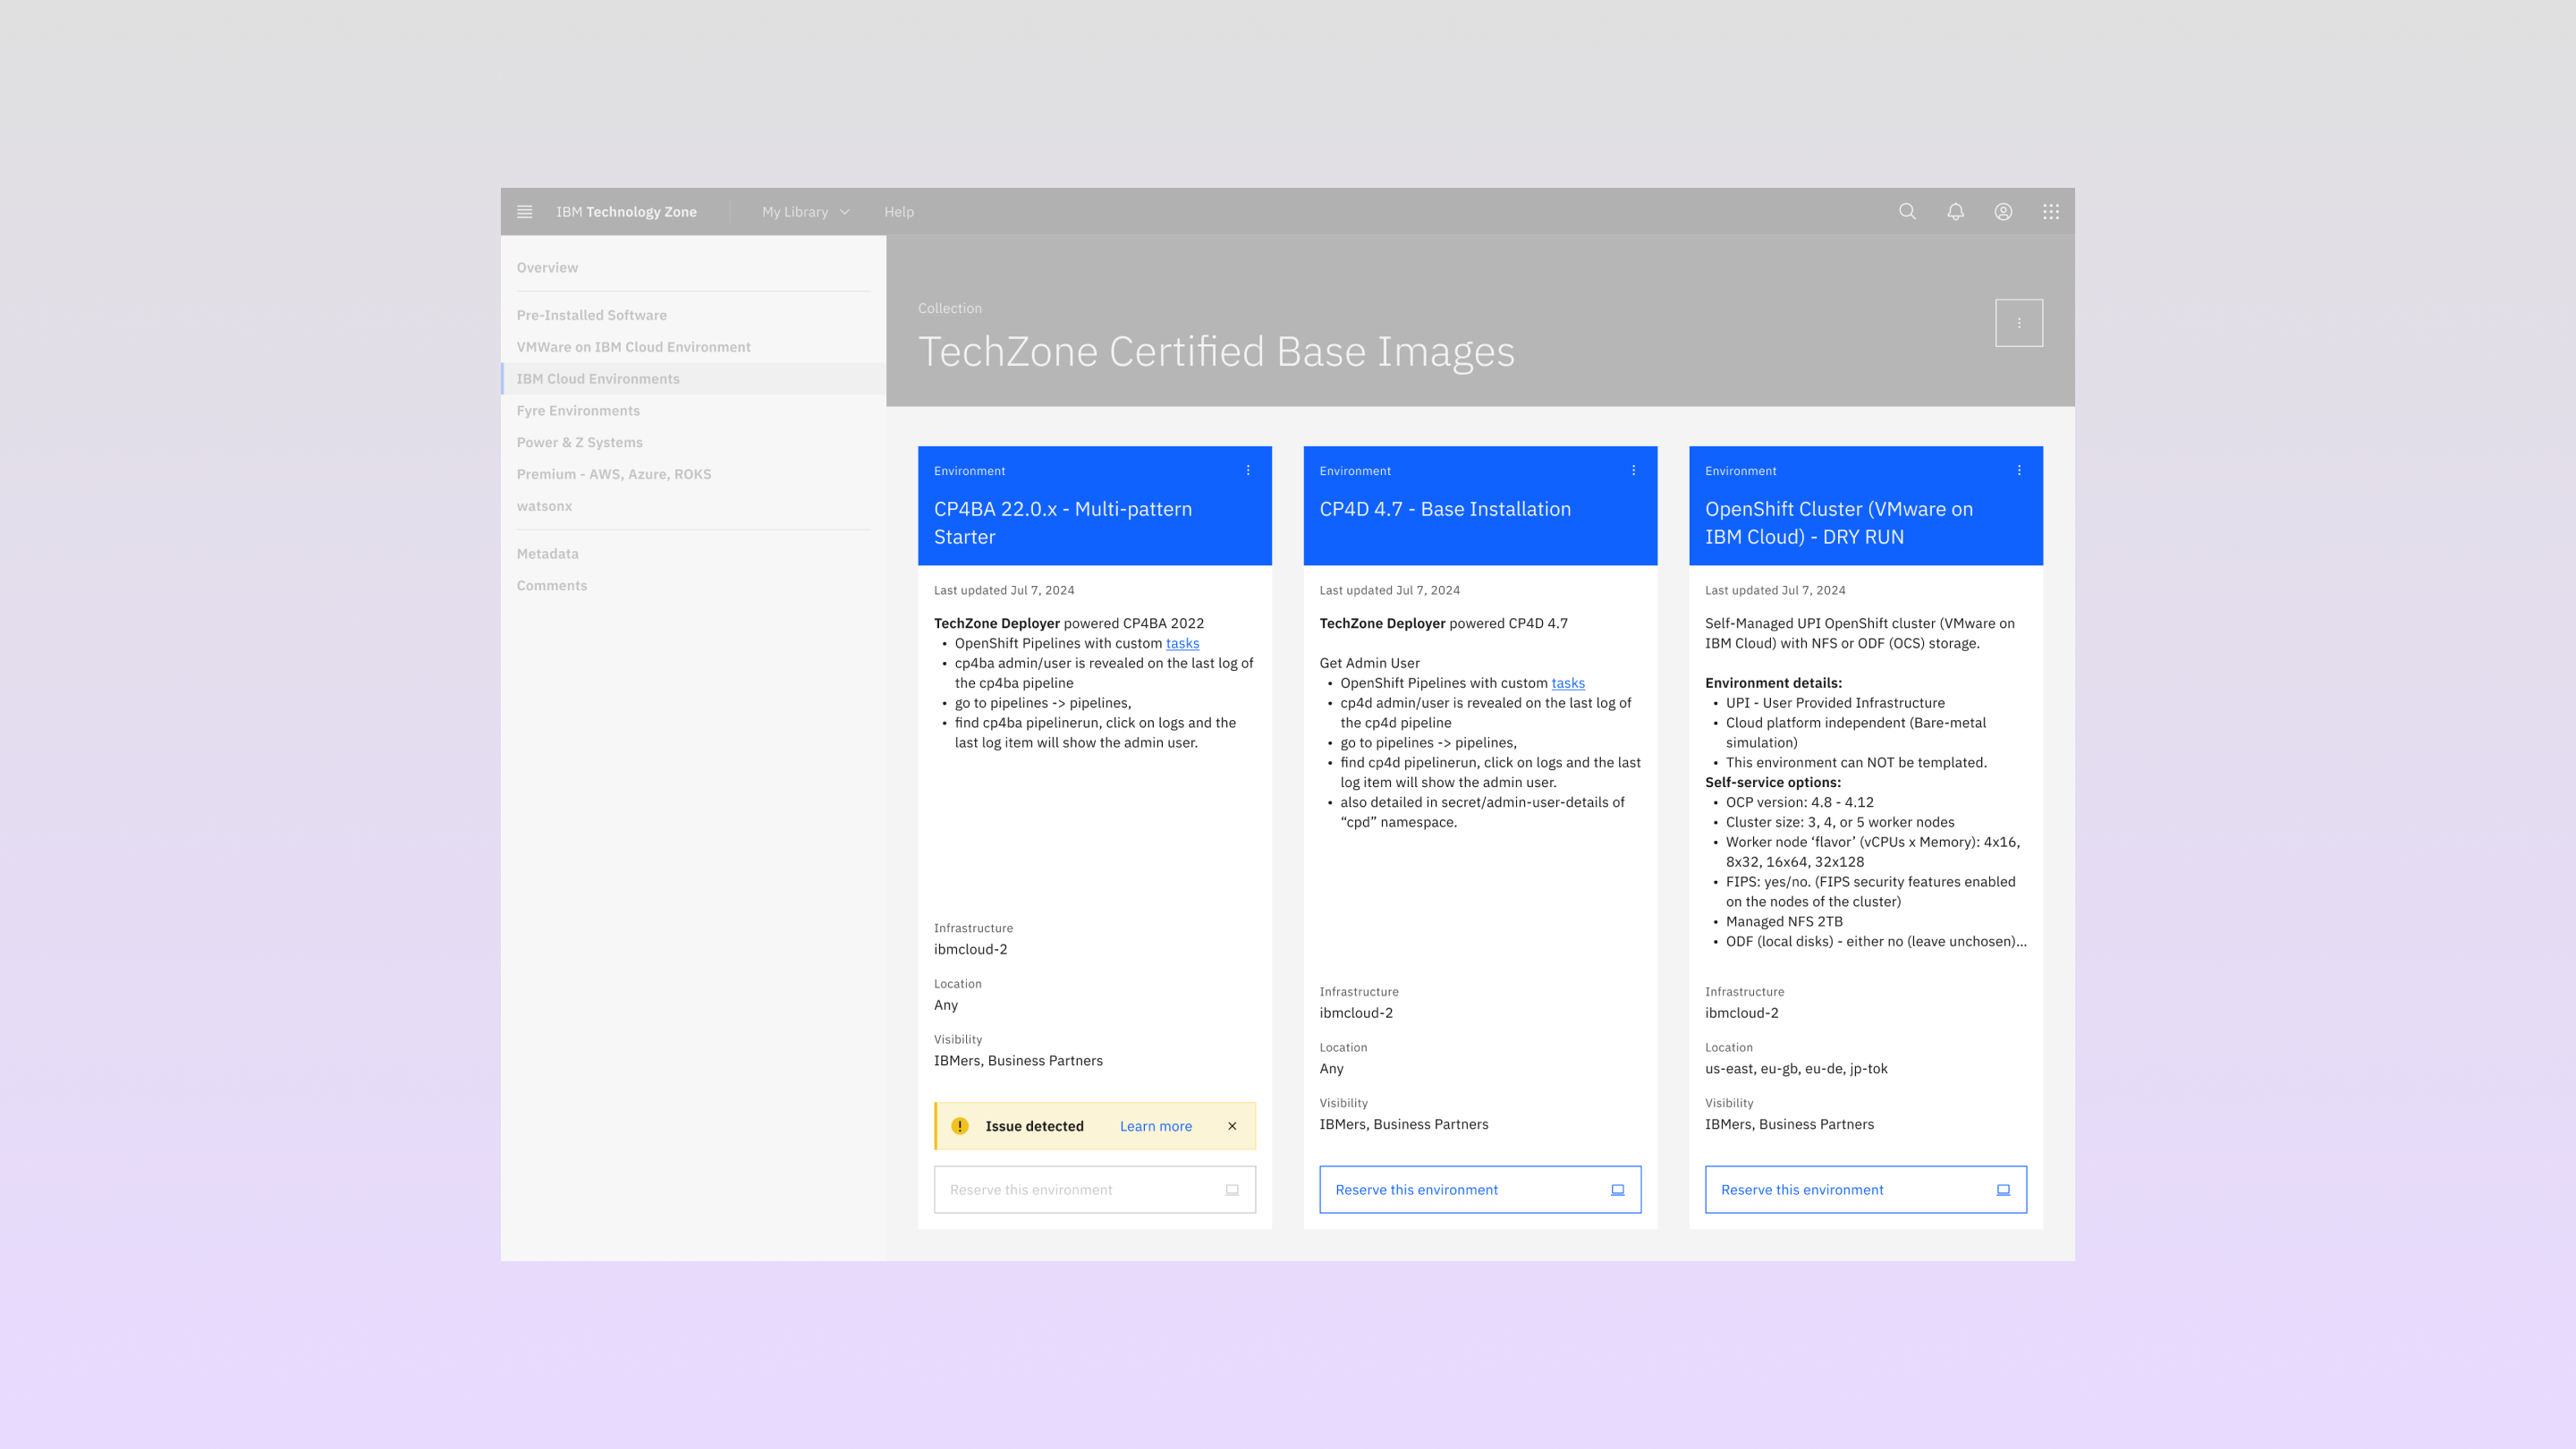Open the hamburger navigation menu
This screenshot has height=1449, width=2576.
click(524, 212)
